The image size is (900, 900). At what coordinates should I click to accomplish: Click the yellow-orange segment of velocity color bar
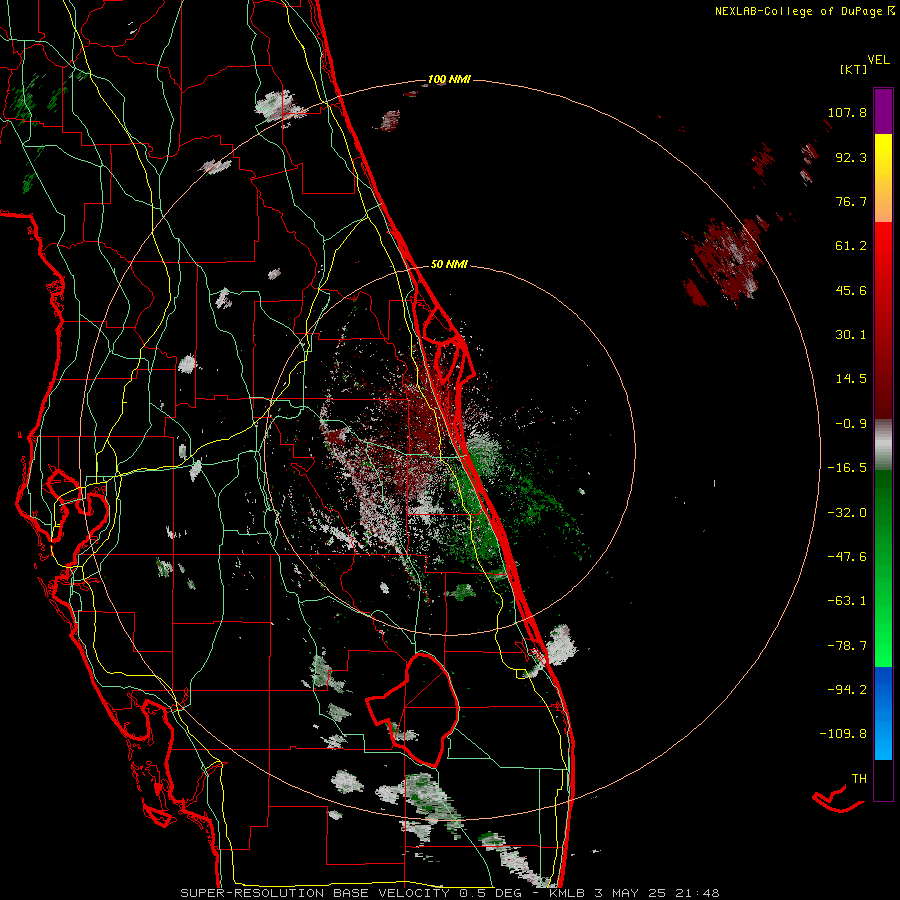(x=883, y=178)
